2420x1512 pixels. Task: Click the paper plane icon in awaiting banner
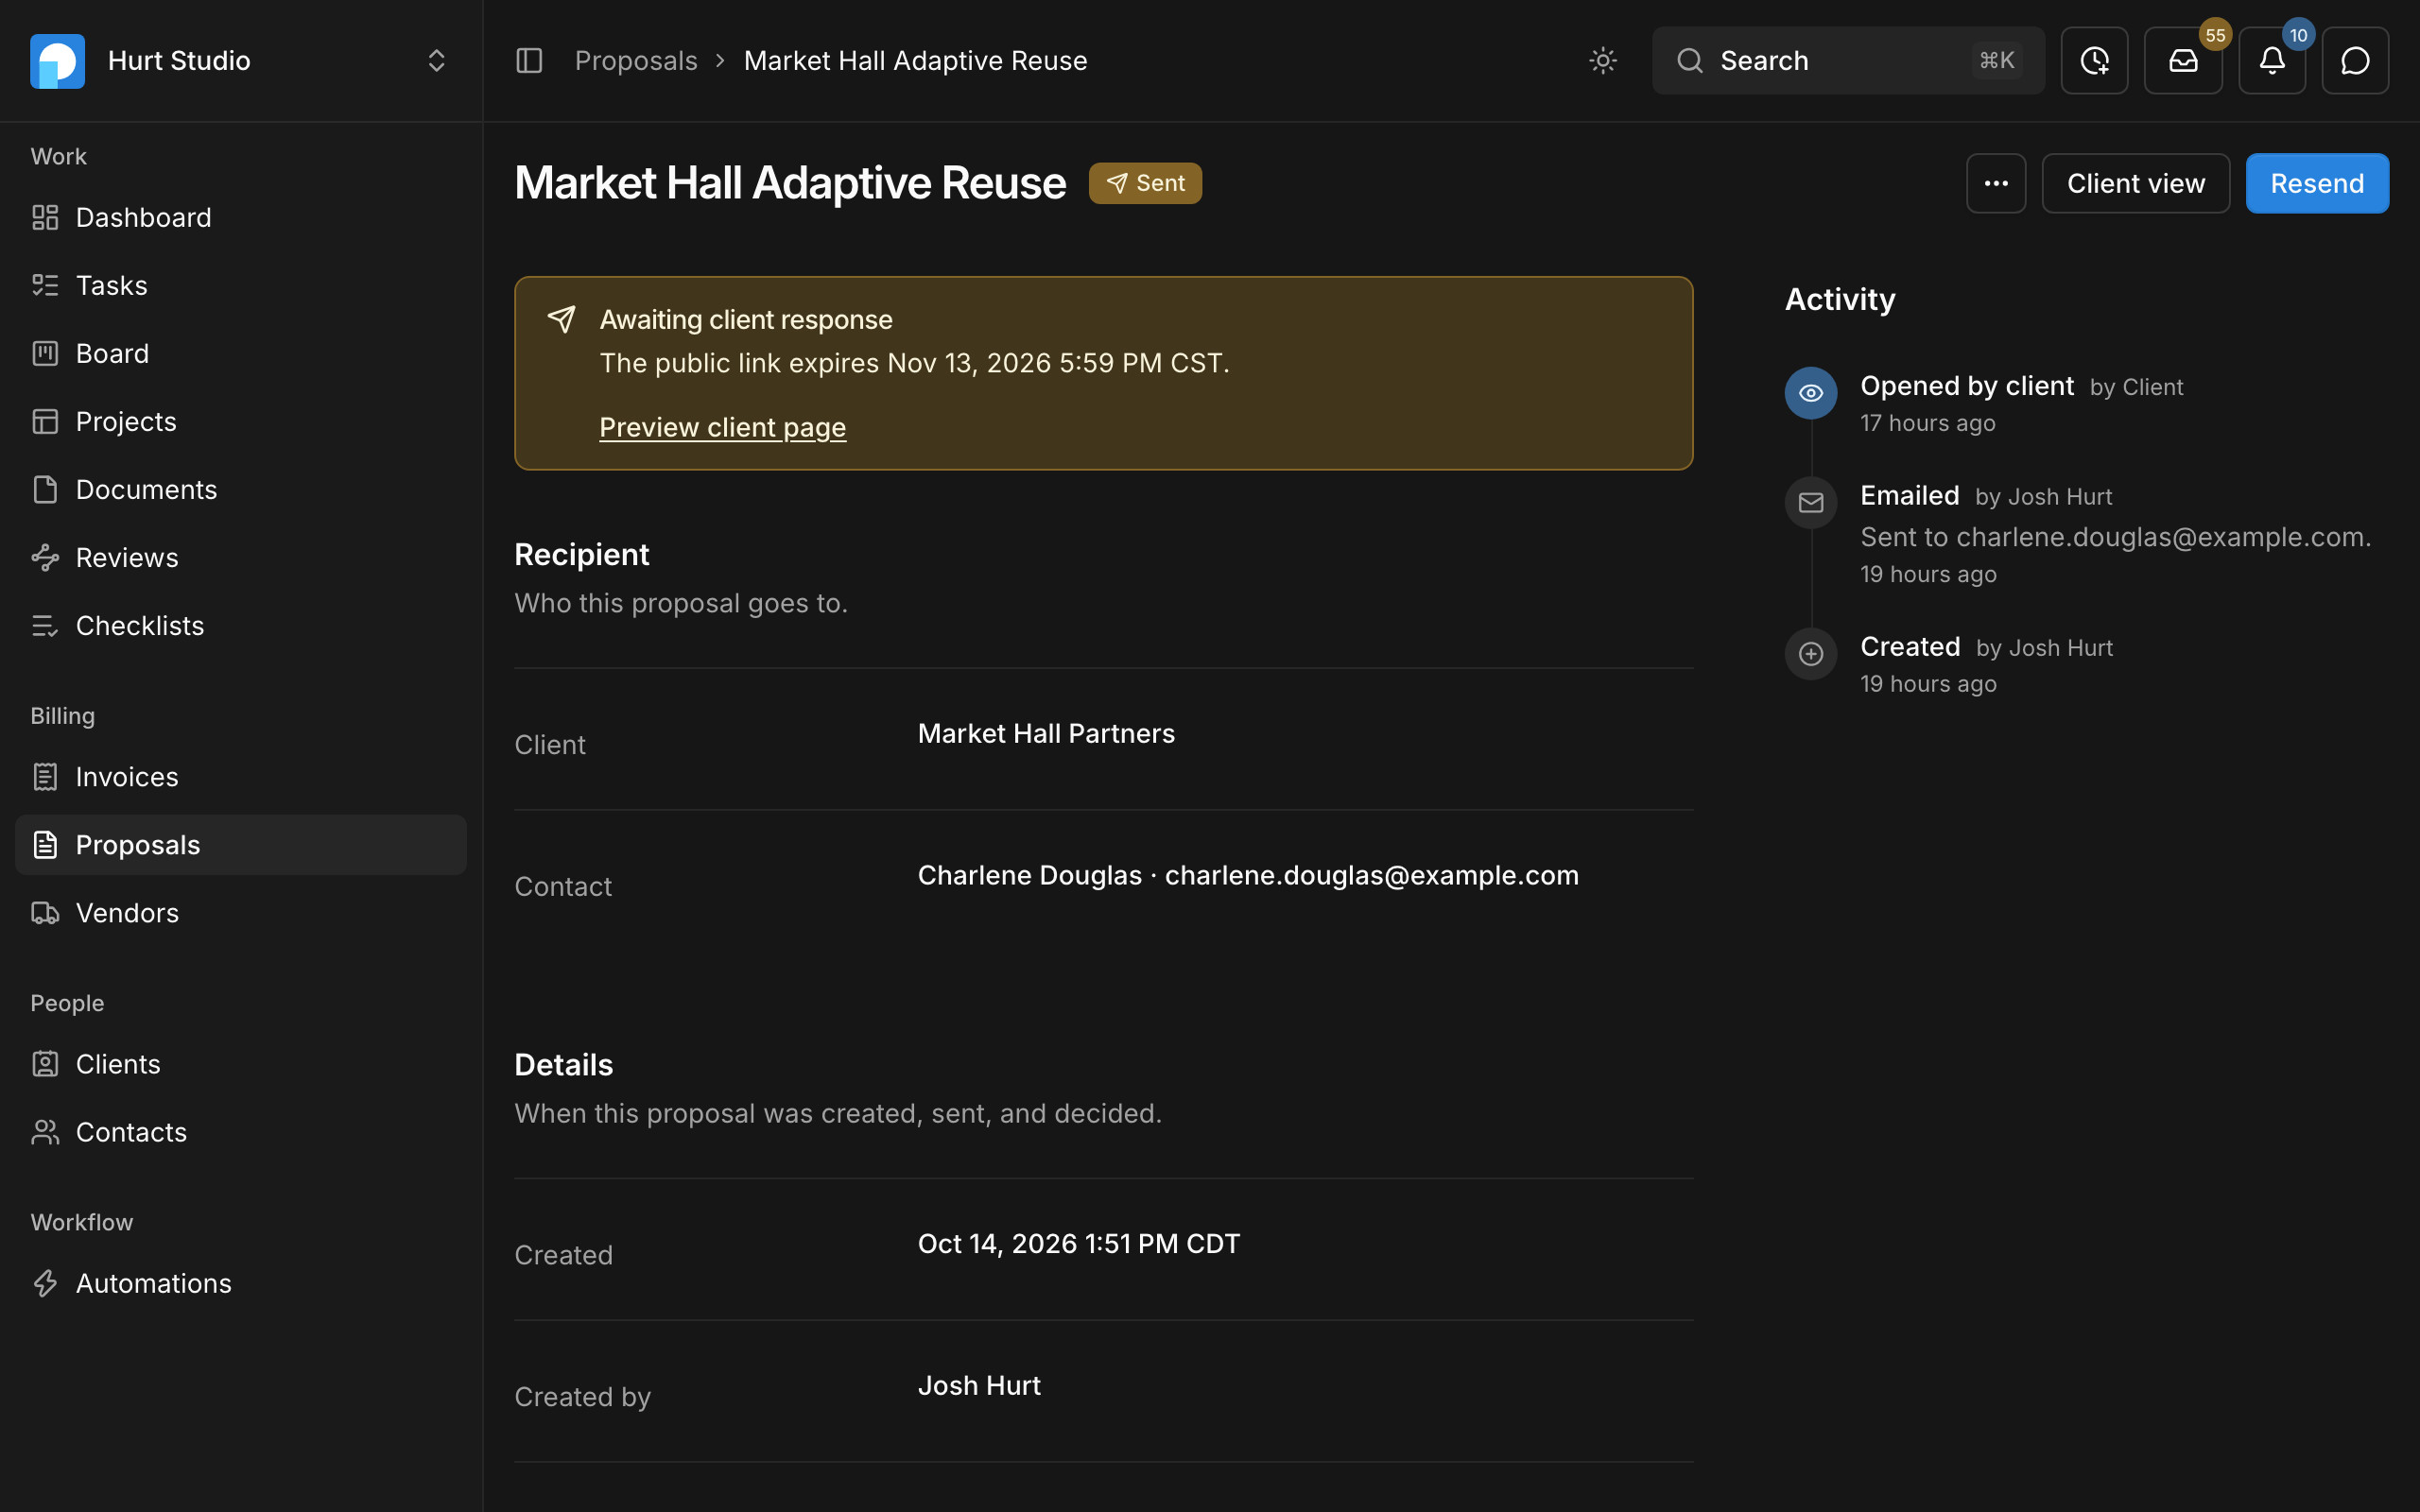[x=561, y=320]
